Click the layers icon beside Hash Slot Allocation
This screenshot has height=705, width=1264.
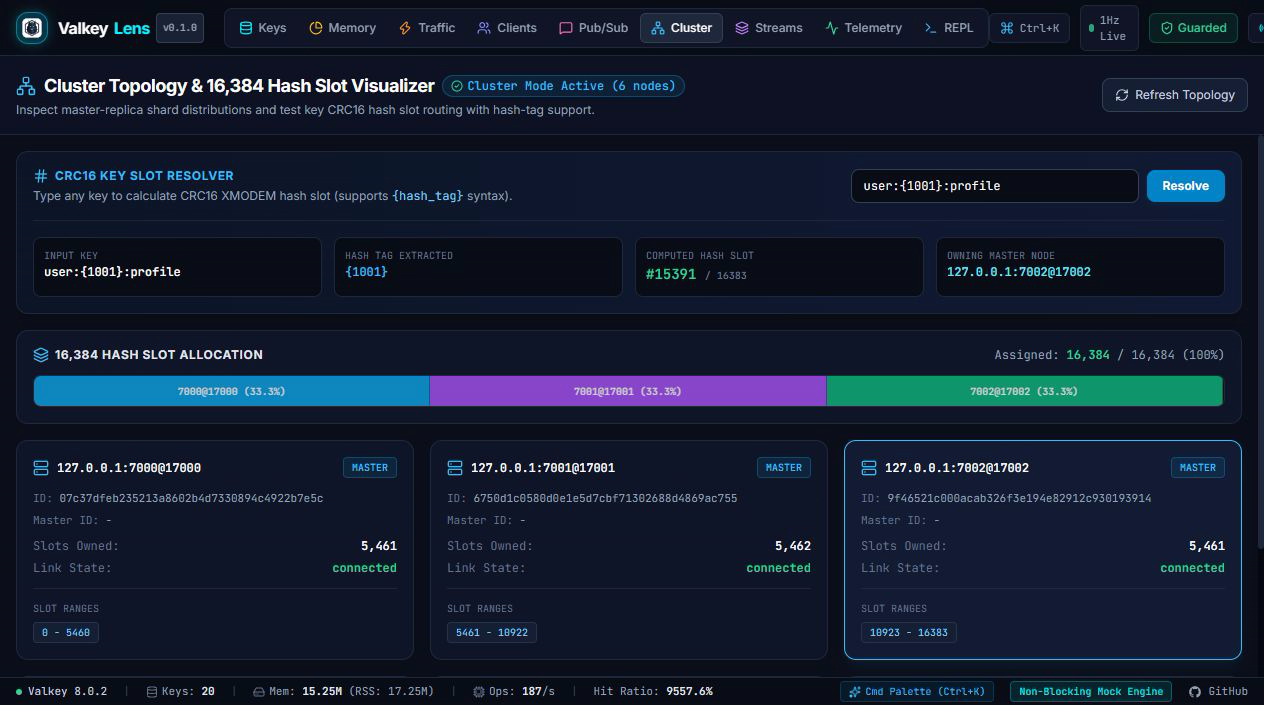41,355
